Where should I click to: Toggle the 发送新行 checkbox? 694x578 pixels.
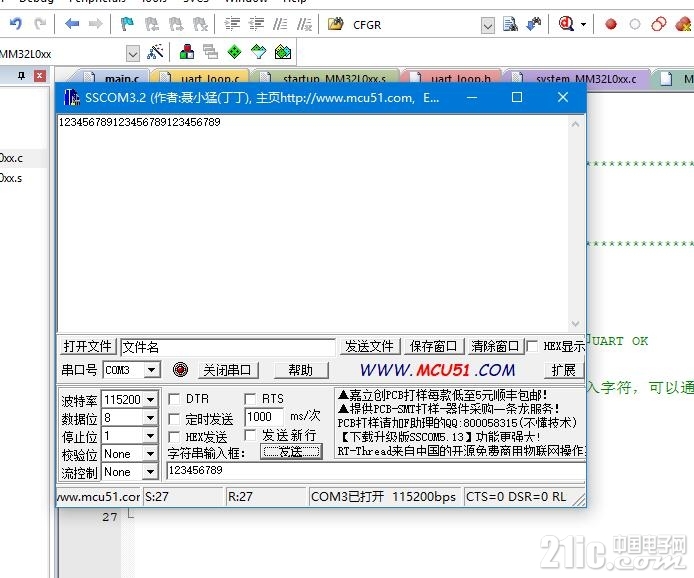(250, 435)
